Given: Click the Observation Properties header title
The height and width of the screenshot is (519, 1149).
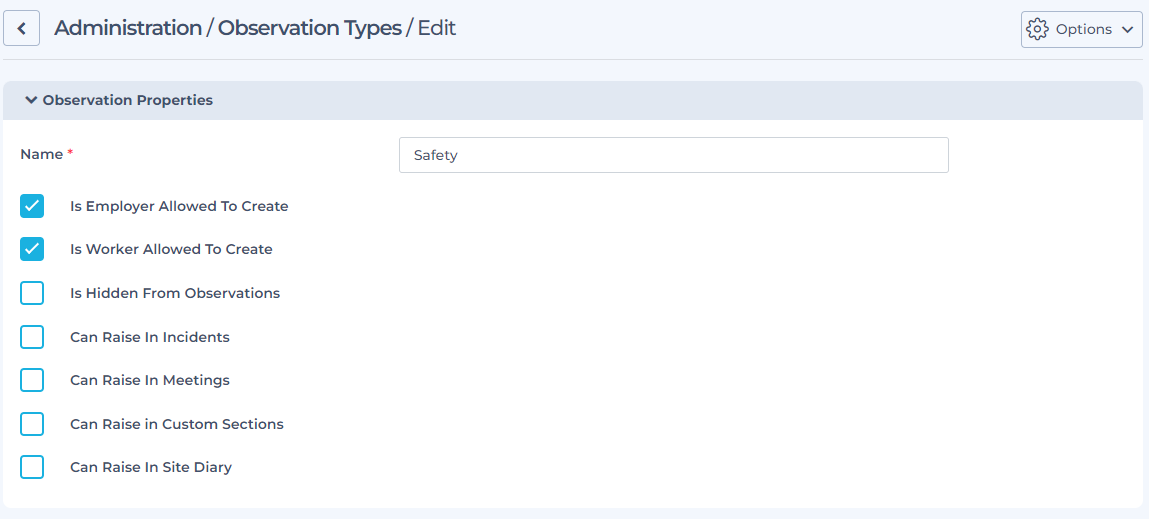Looking at the screenshot, I should 127,100.
